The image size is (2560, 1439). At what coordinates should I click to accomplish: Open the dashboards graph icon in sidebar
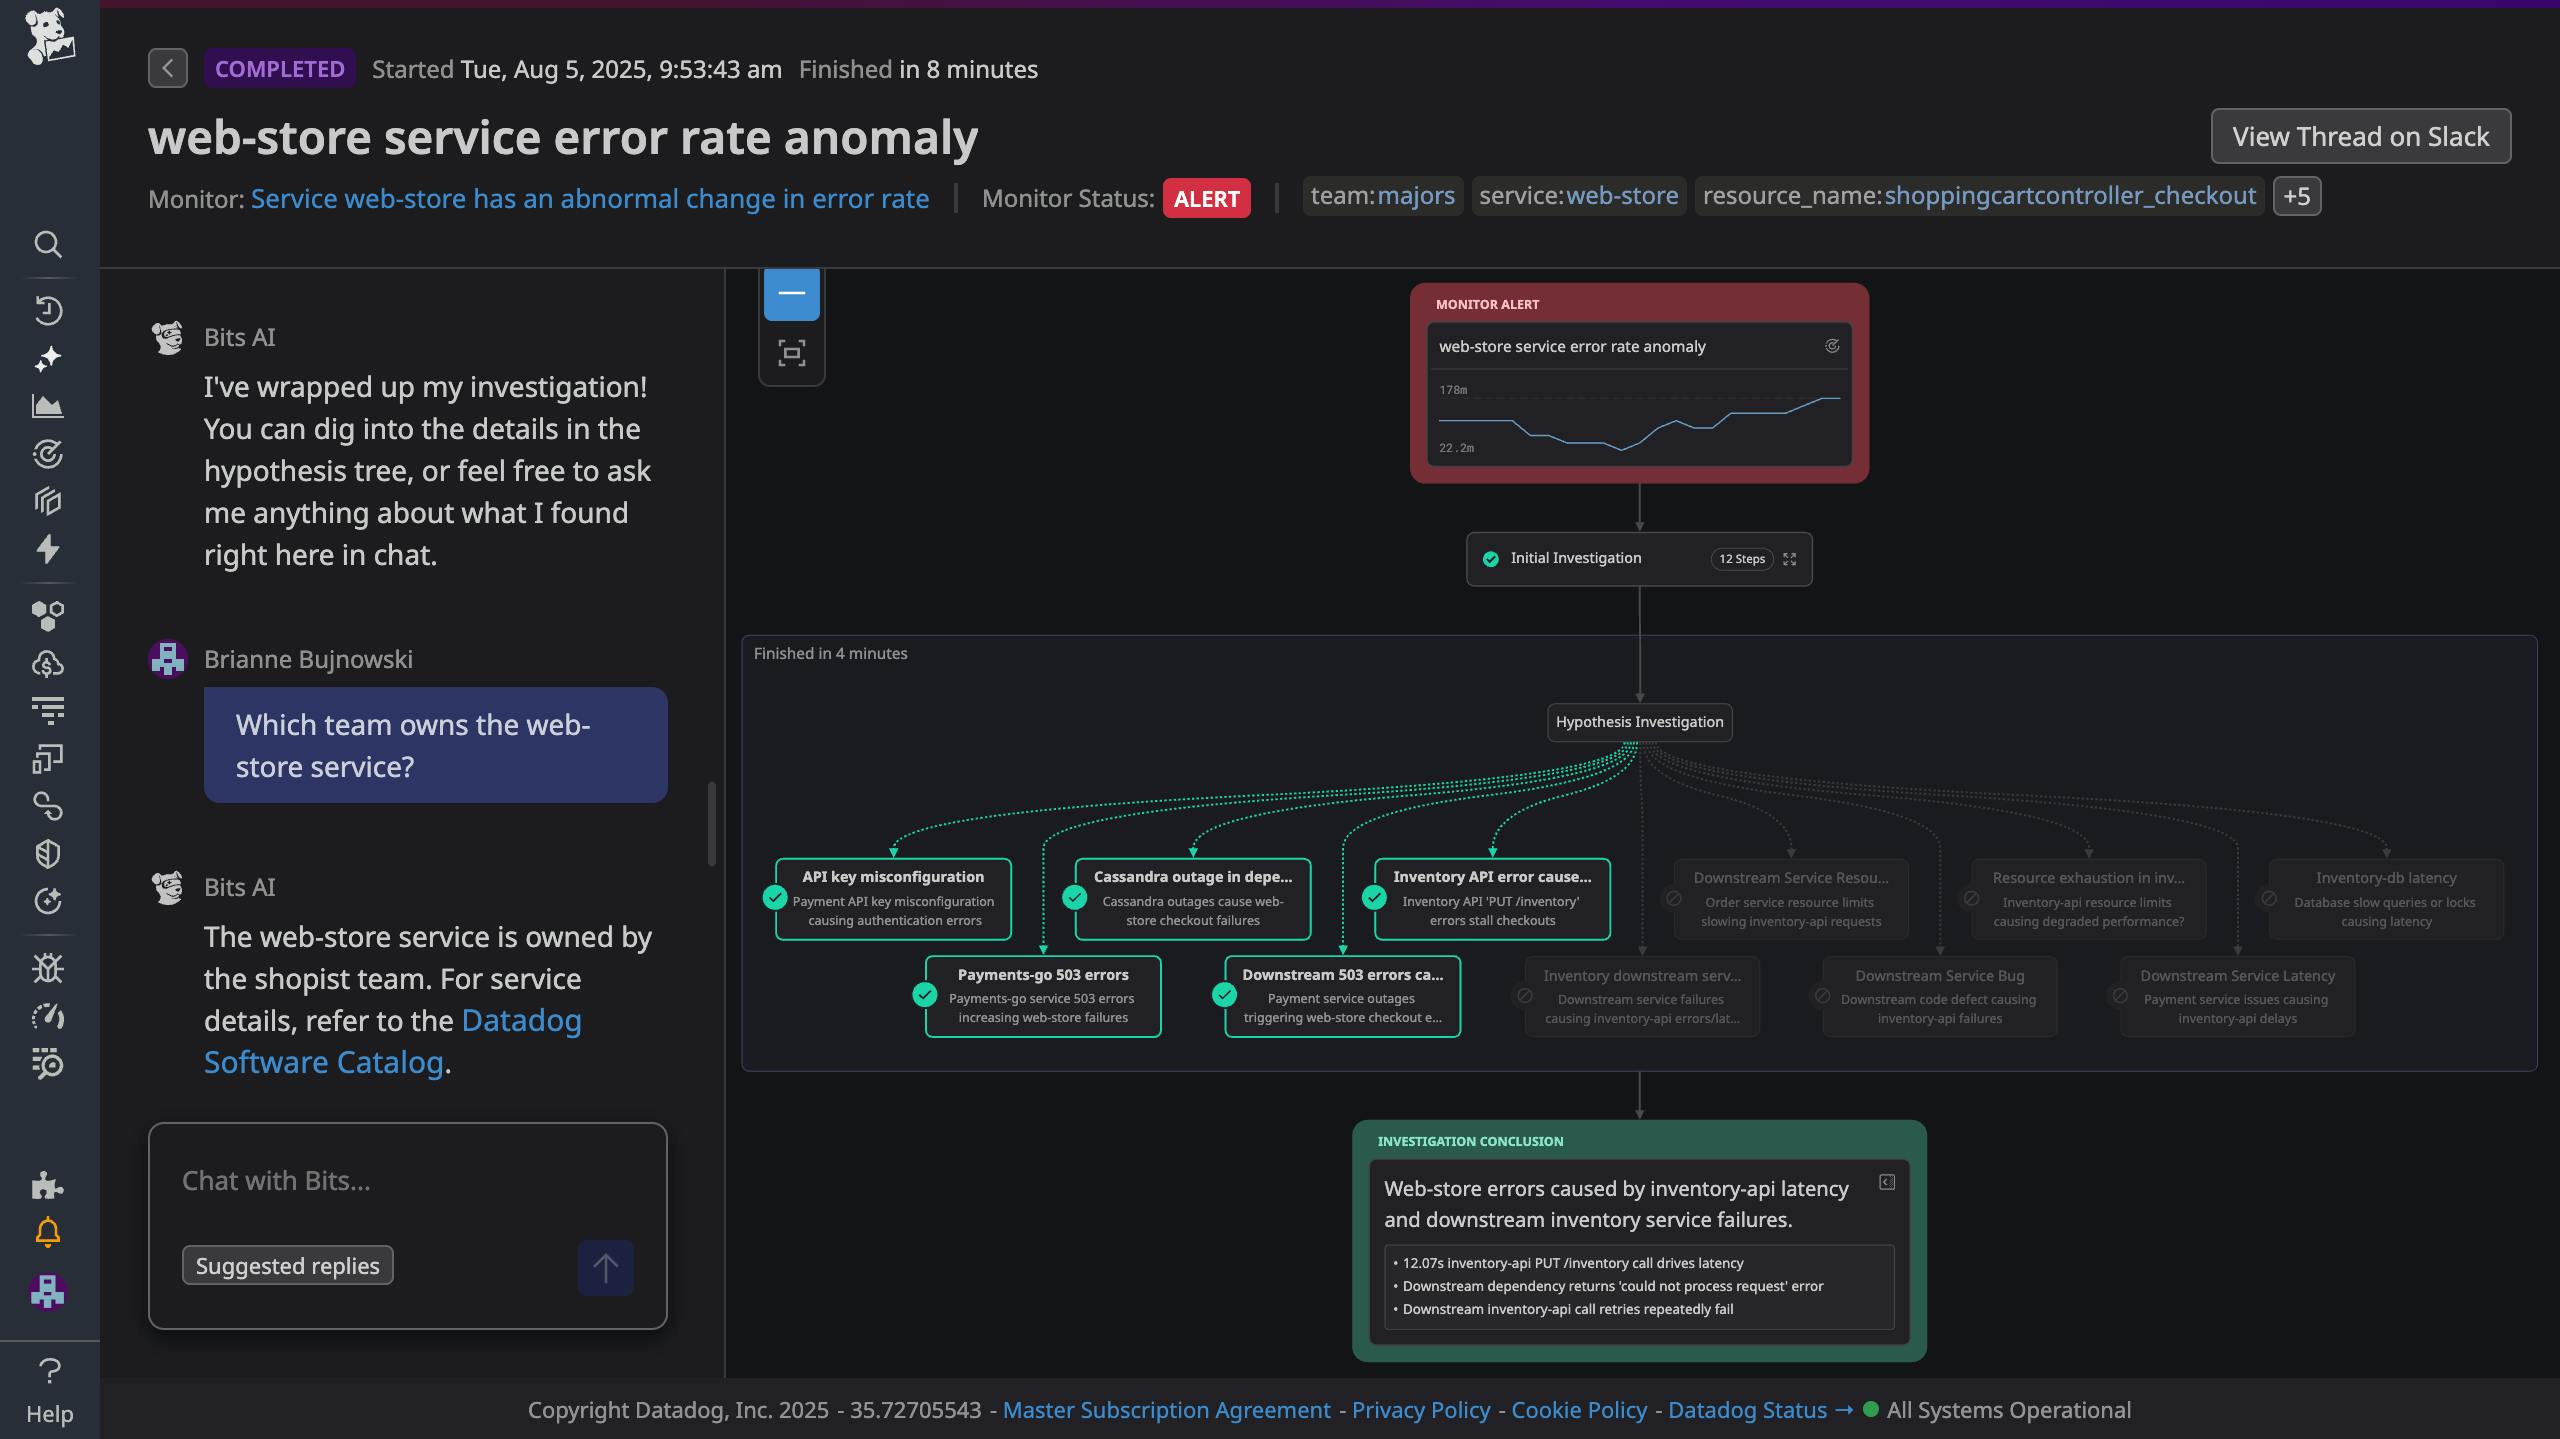pos(48,407)
